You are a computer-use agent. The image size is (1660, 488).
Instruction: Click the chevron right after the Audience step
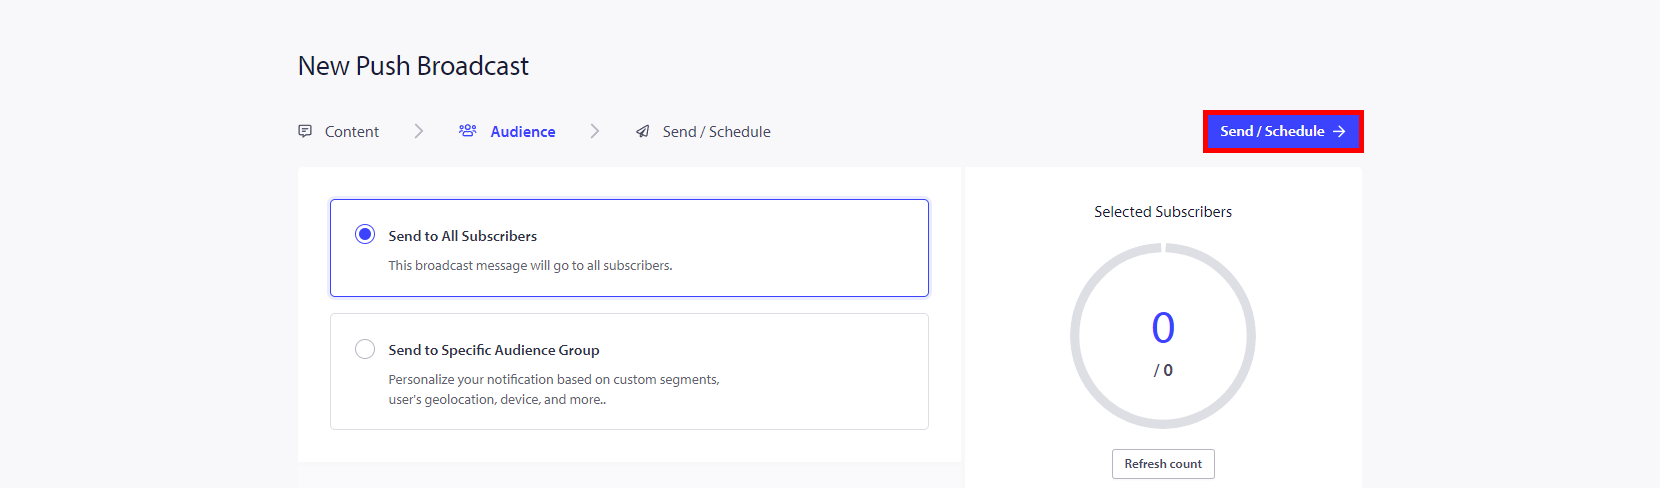[x=595, y=131]
